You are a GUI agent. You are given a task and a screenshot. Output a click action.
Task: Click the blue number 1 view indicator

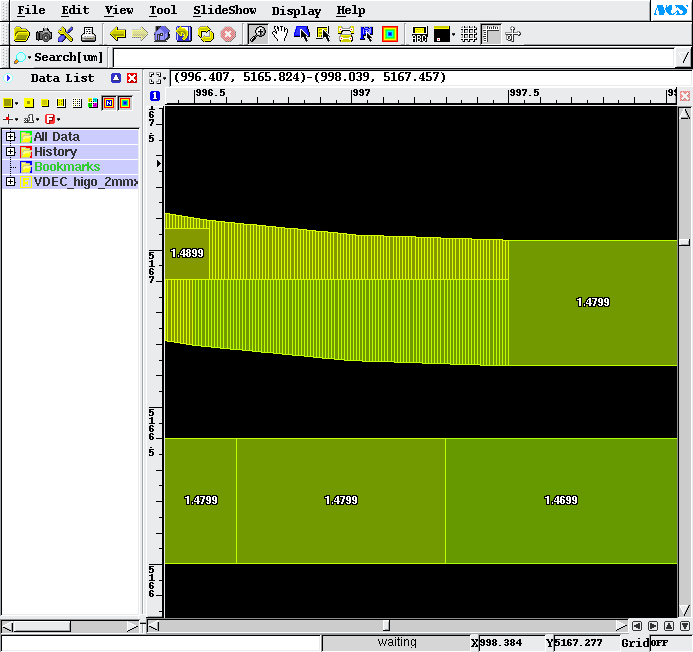(x=155, y=95)
